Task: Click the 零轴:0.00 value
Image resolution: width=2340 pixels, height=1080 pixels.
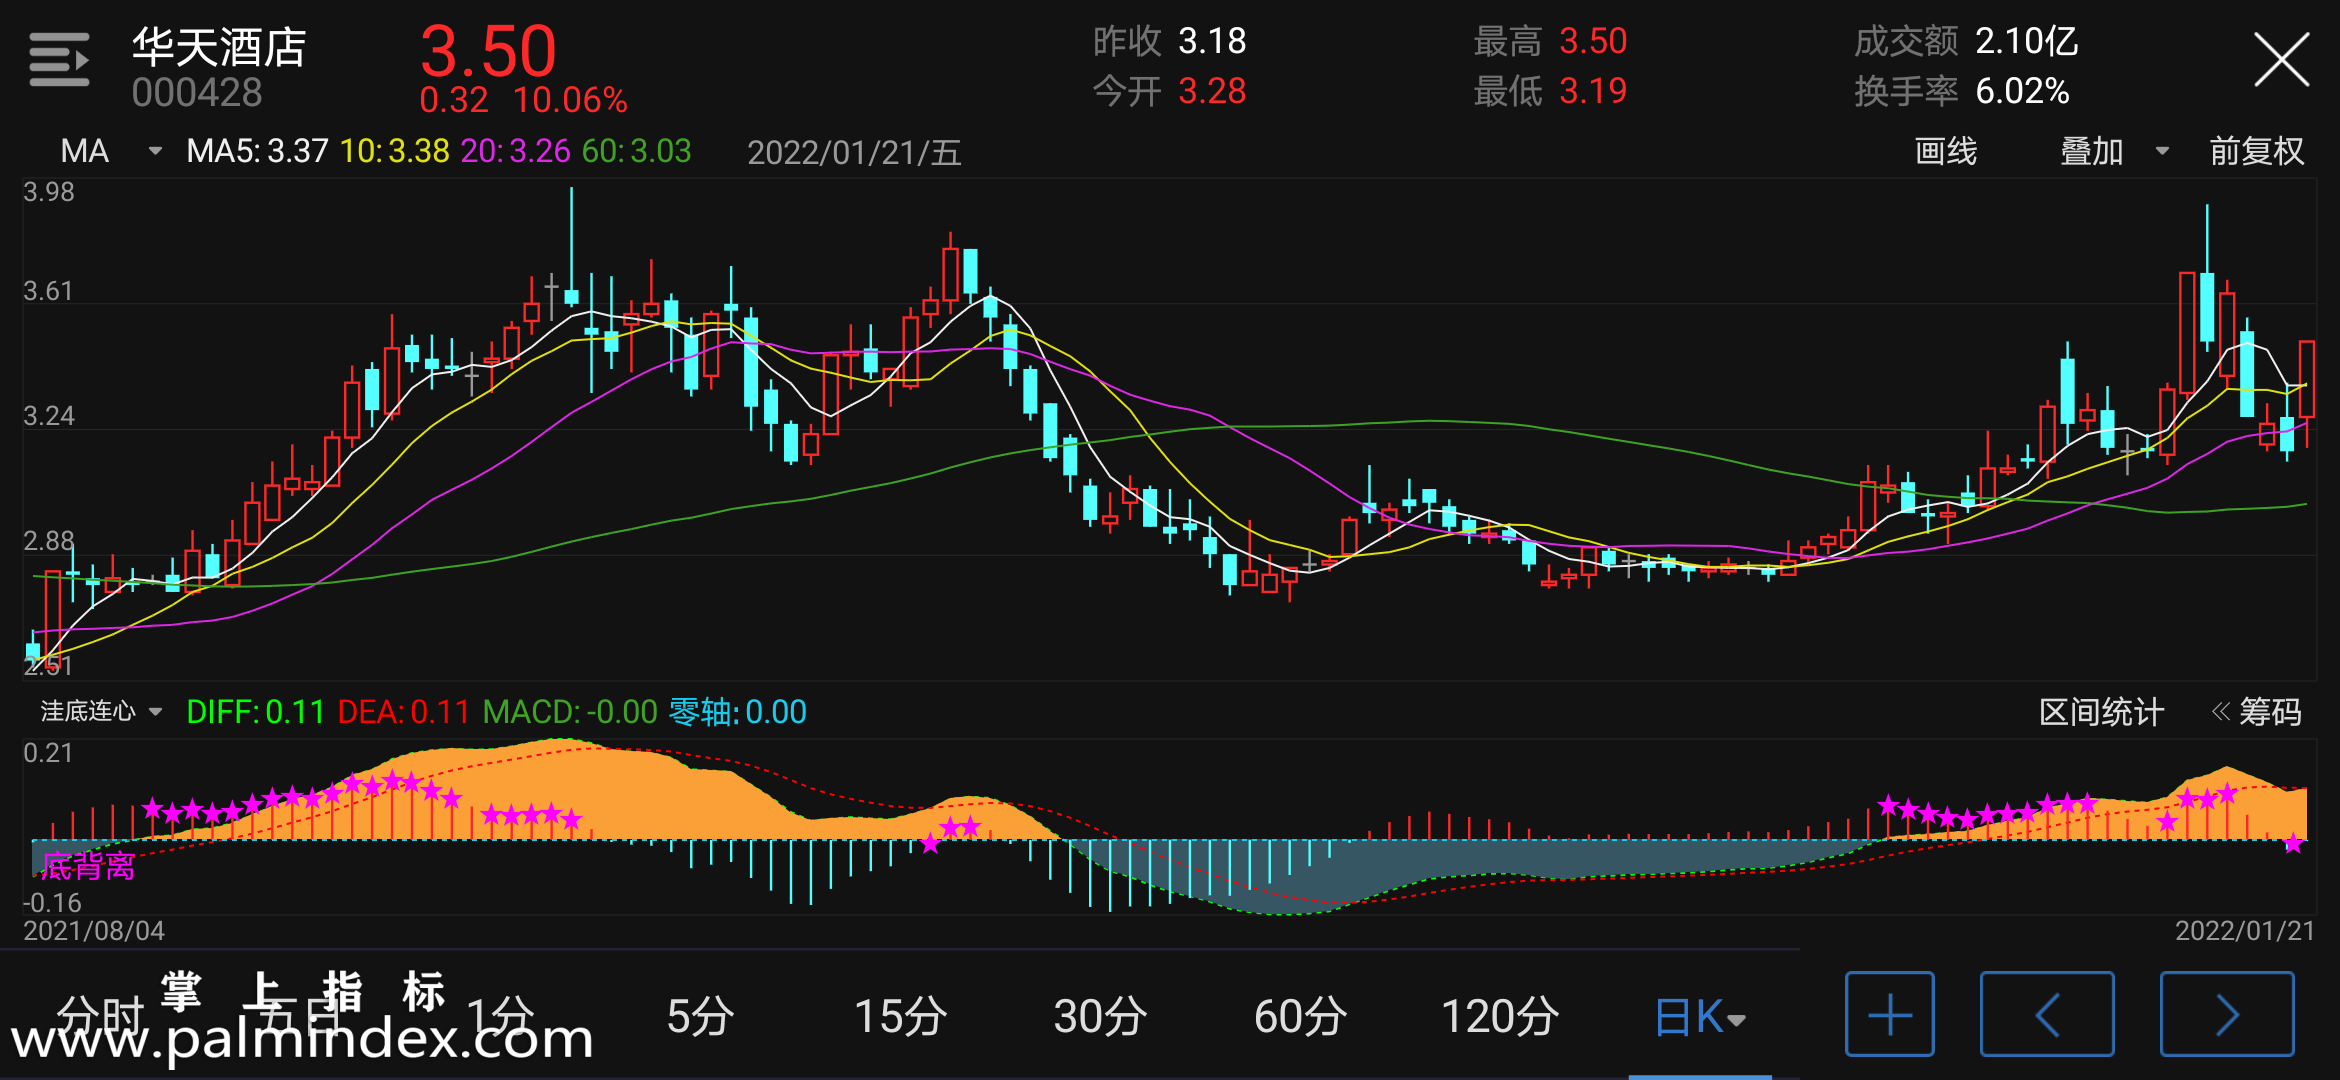Action: point(737,712)
